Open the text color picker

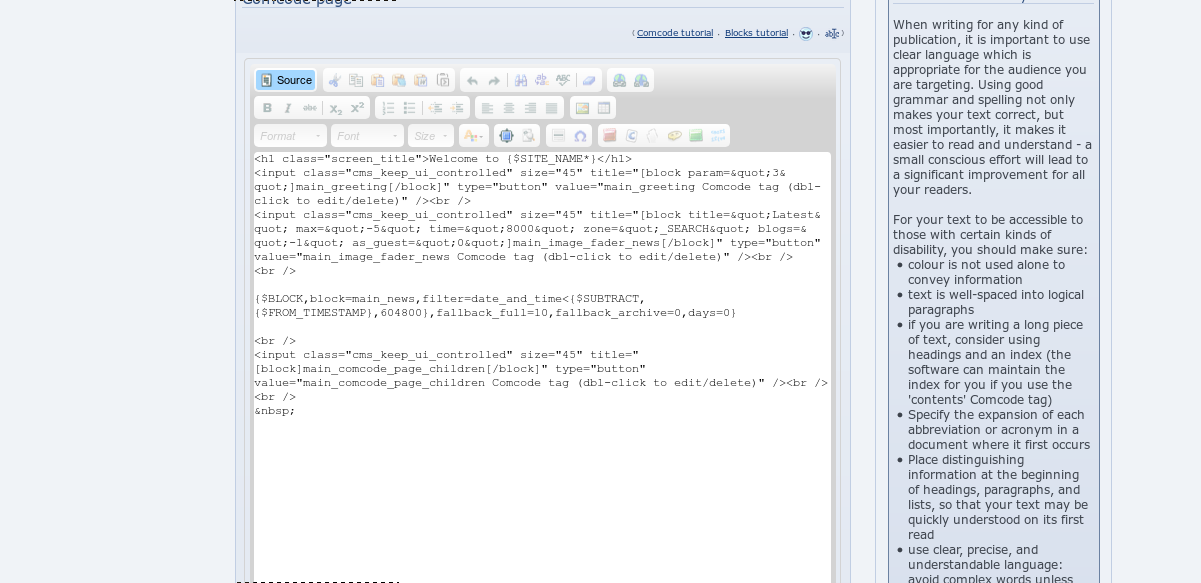[x=472, y=136]
